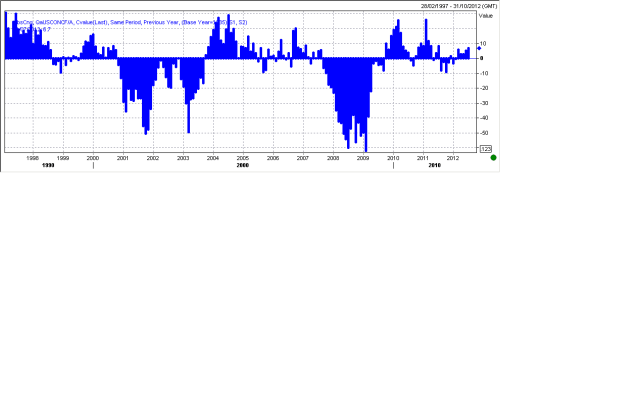Image resolution: width=640 pixels, height=403 pixels.
Task: Click the 1990 decade label below the axis
Action: click(x=33, y=166)
